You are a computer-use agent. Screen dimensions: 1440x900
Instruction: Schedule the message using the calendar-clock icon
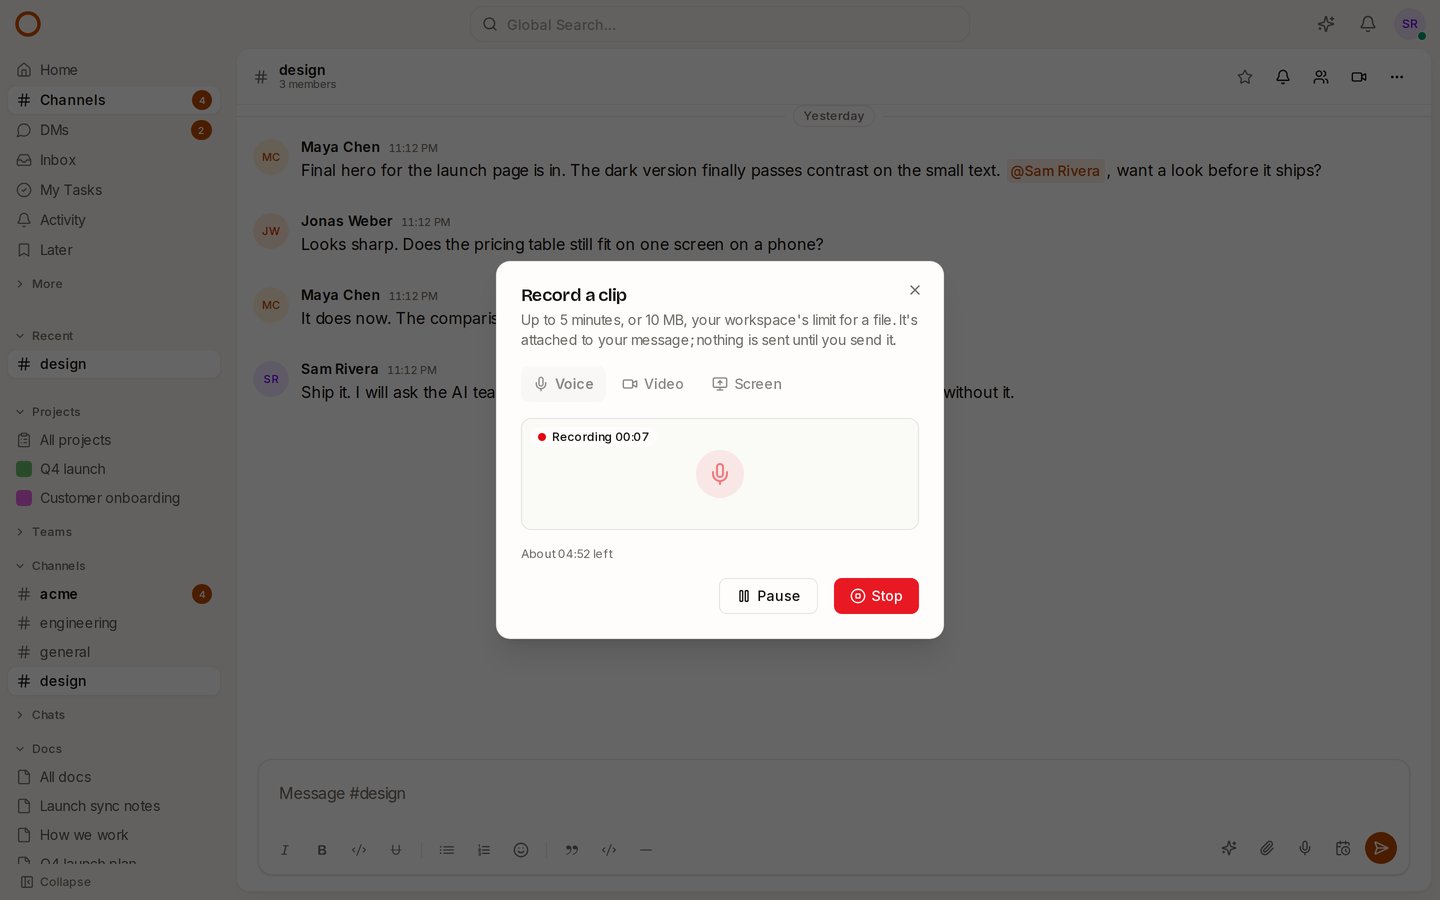[x=1343, y=848]
